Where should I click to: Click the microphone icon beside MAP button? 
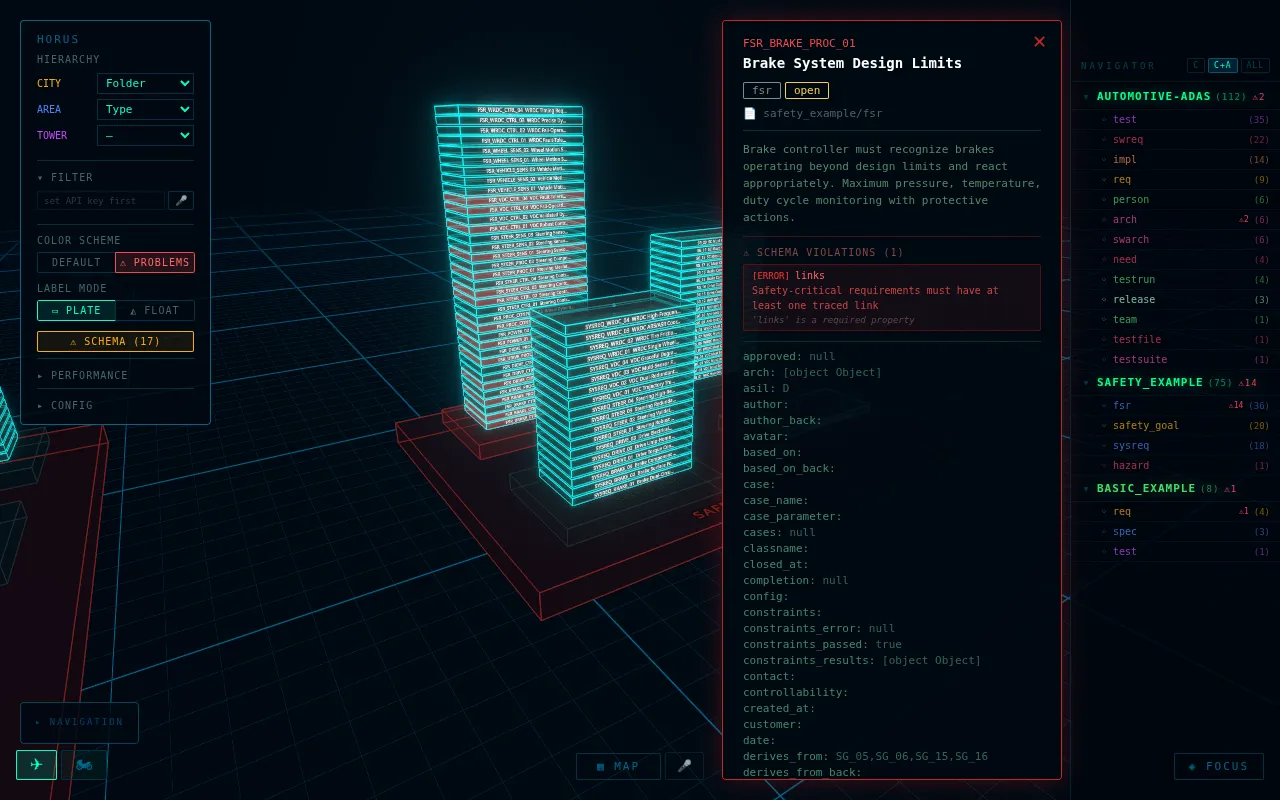tap(684, 766)
